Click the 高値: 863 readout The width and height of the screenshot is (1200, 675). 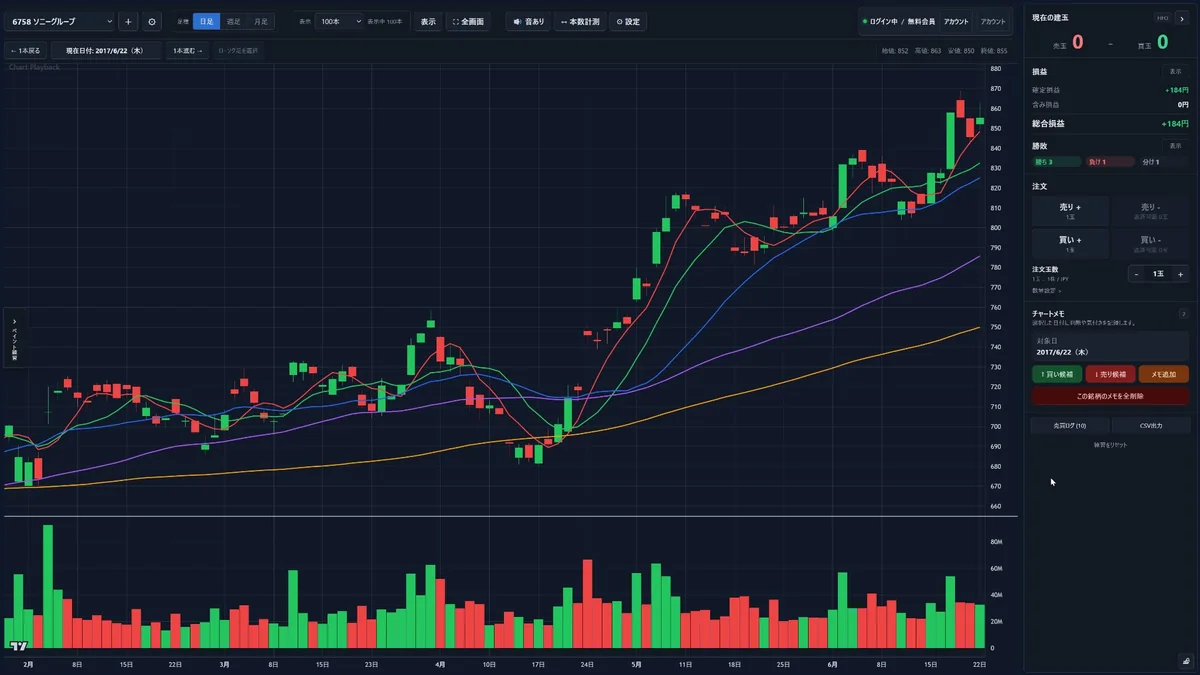pos(928,50)
